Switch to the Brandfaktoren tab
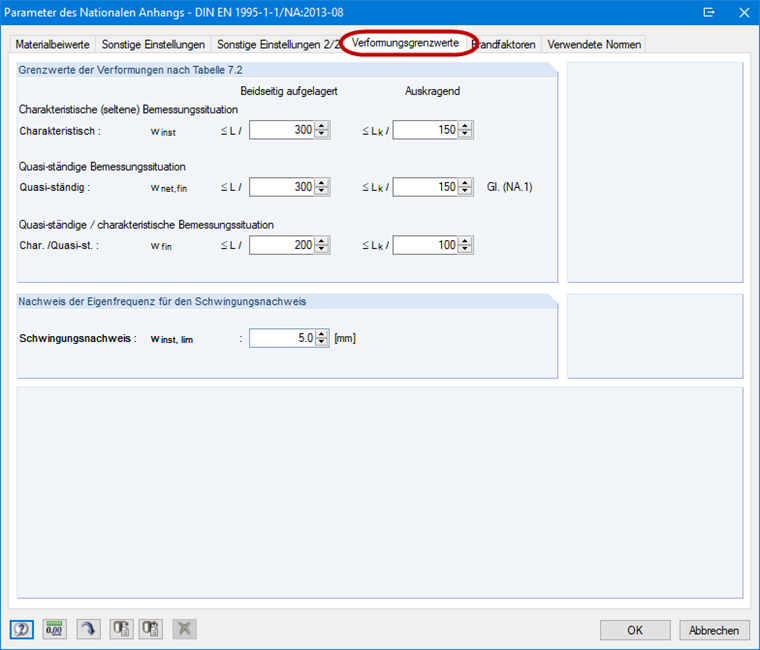This screenshot has width=760, height=650. click(504, 45)
